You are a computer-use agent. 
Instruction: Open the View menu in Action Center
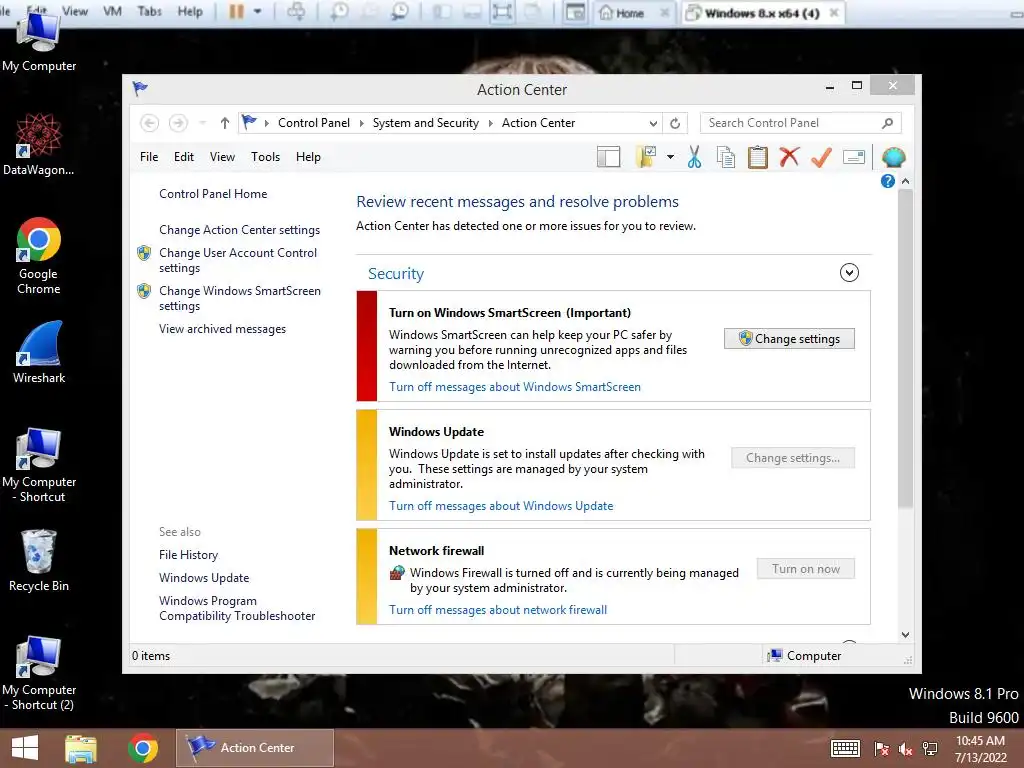222,157
